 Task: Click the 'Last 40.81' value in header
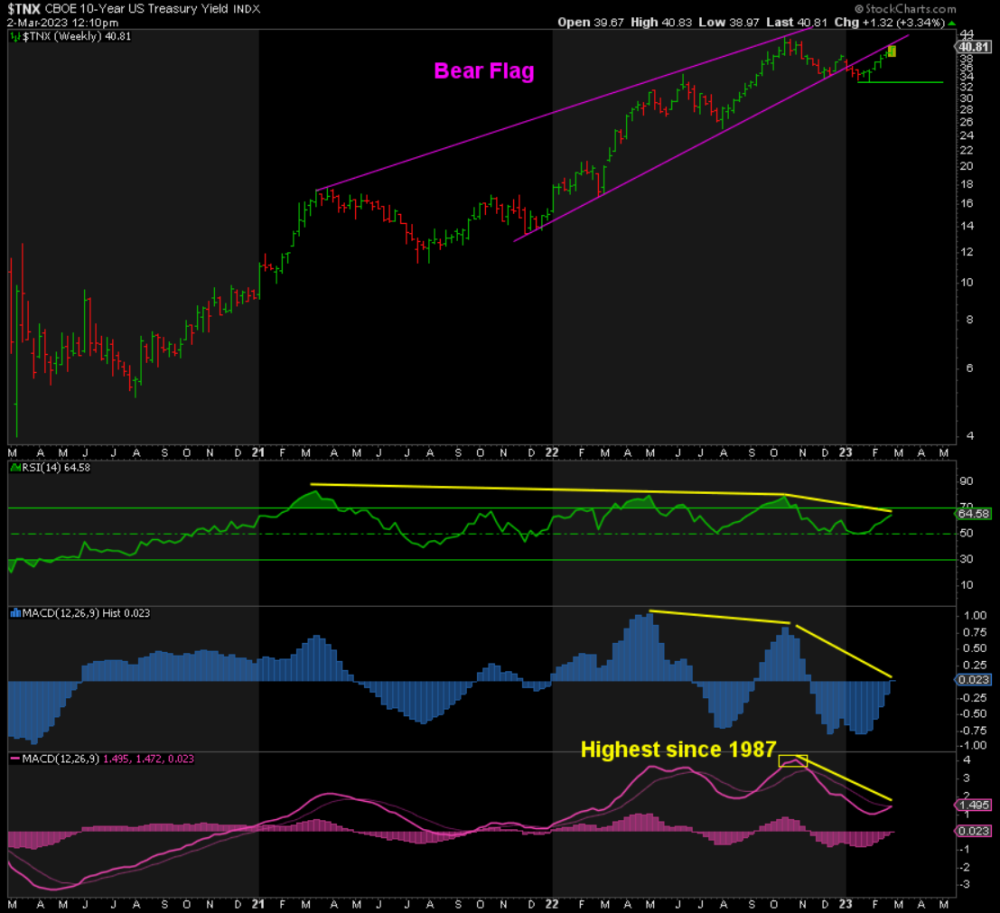coord(797,23)
